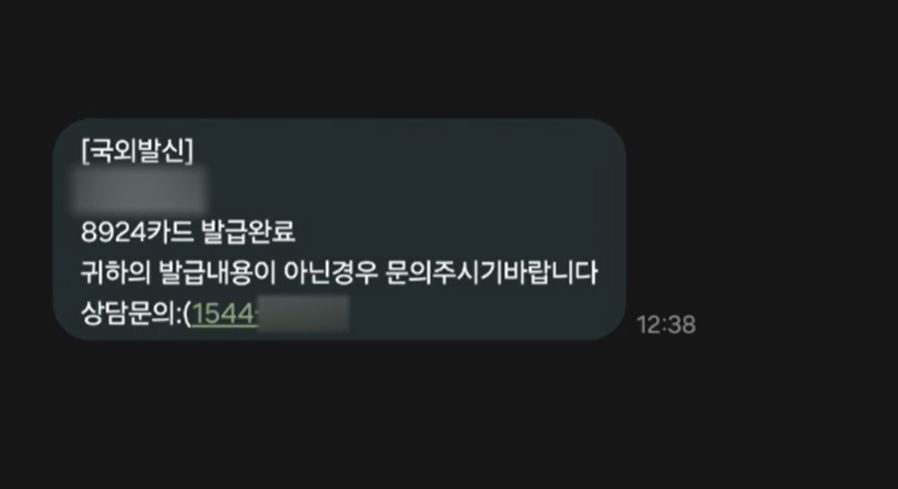Tap the 1544 phone number link
898x489 pixels.
[x=224, y=314]
